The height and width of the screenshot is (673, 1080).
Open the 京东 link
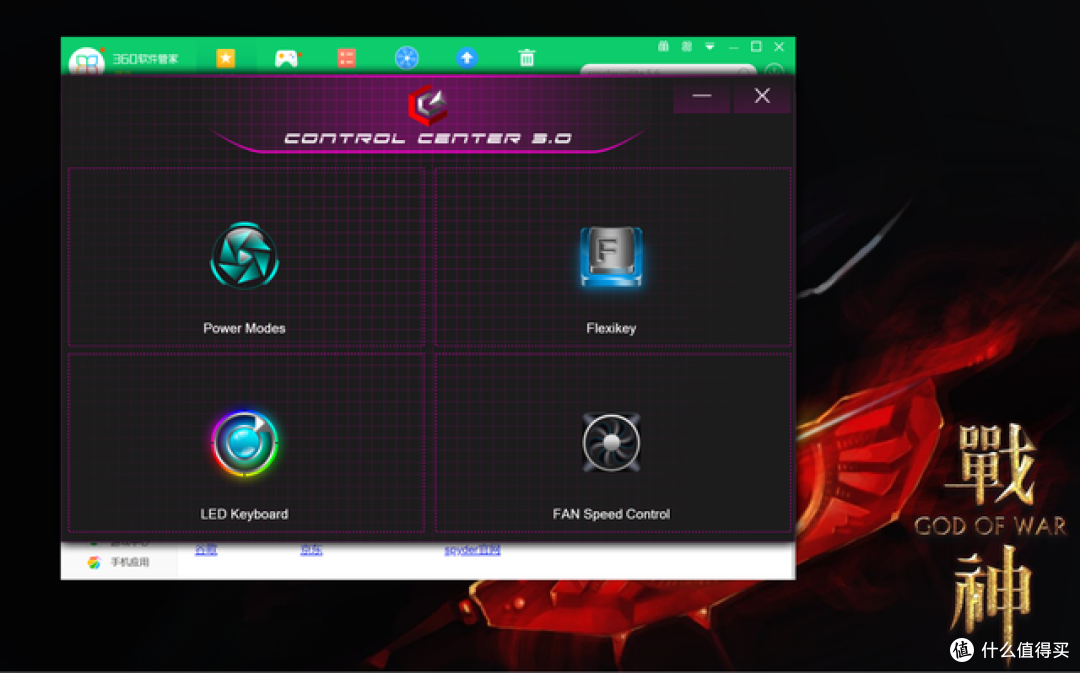click(x=311, y=550)
